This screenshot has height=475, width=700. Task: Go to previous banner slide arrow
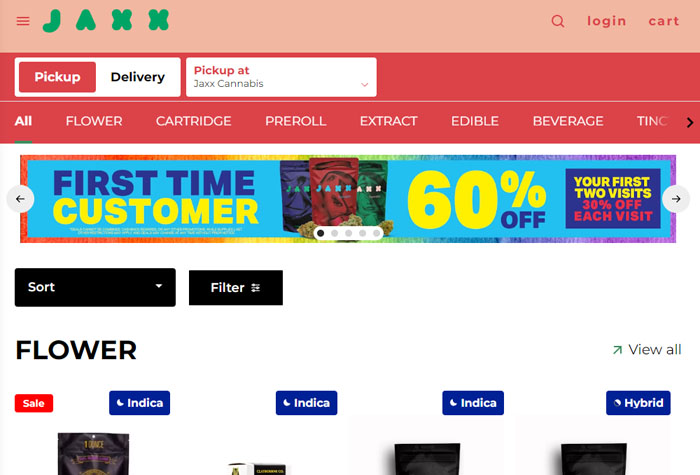coord(20,199)
